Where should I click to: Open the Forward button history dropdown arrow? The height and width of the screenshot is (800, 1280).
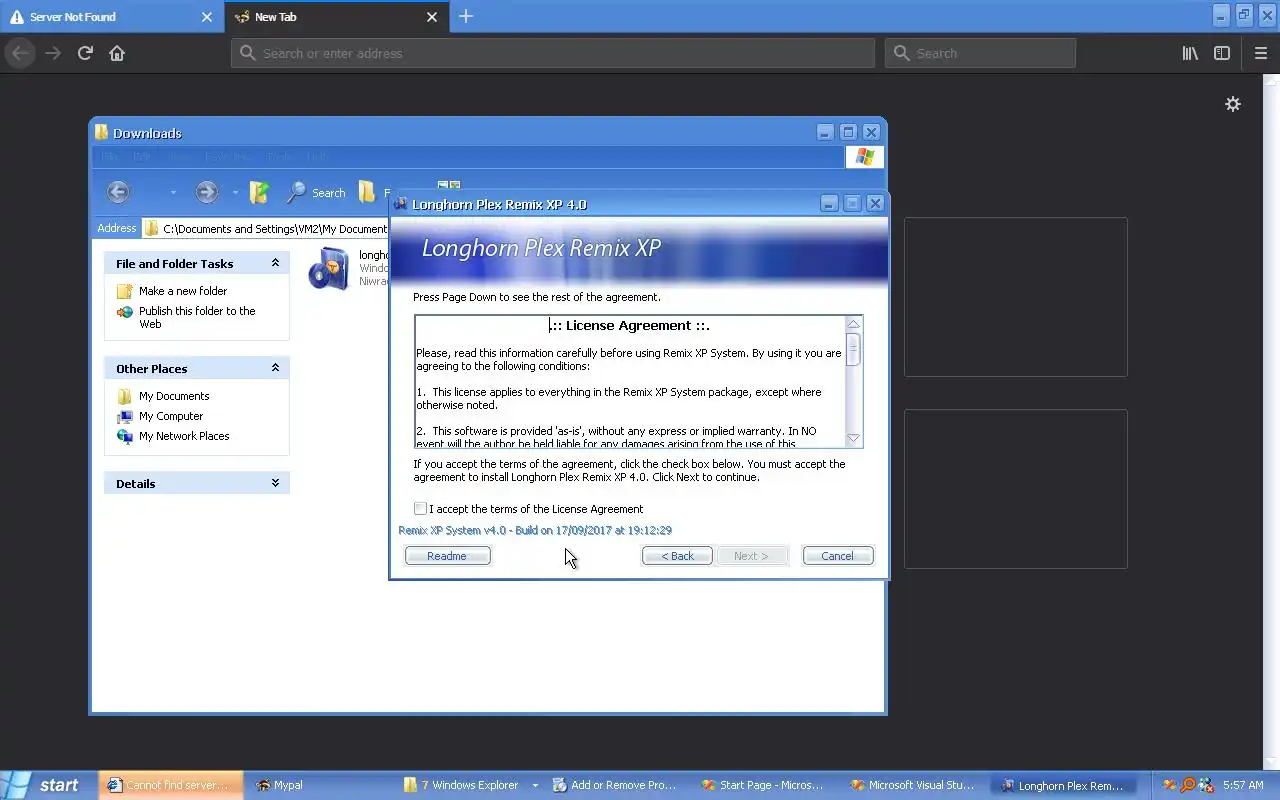(235, 193)
